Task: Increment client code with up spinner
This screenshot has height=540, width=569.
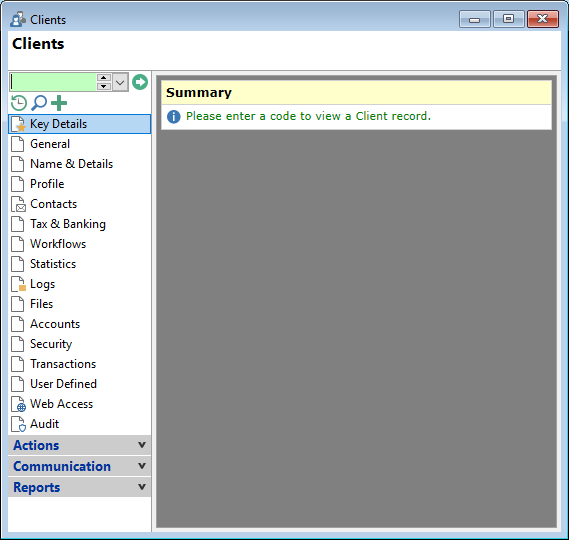Action: pyautogui.click(x=104, y=78)
